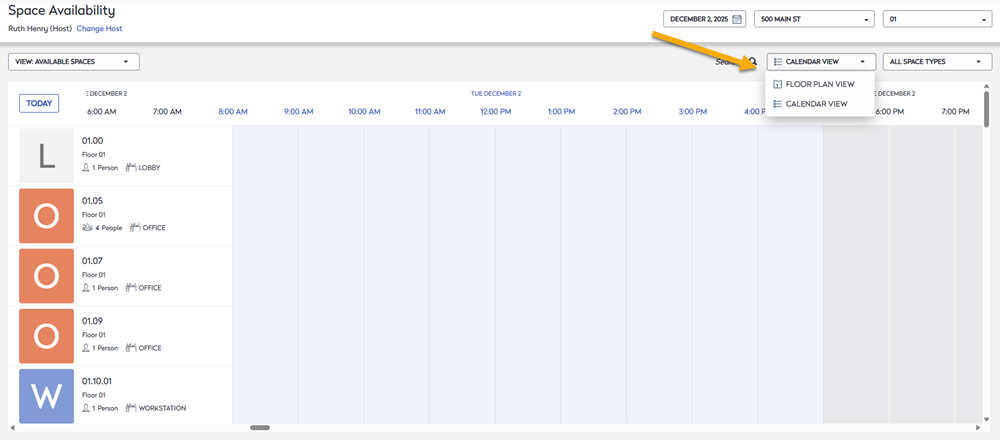This screenshot has width=1001, height=441.
Task: Click the Office type icon for 01.05
Action: click(135, 228)
